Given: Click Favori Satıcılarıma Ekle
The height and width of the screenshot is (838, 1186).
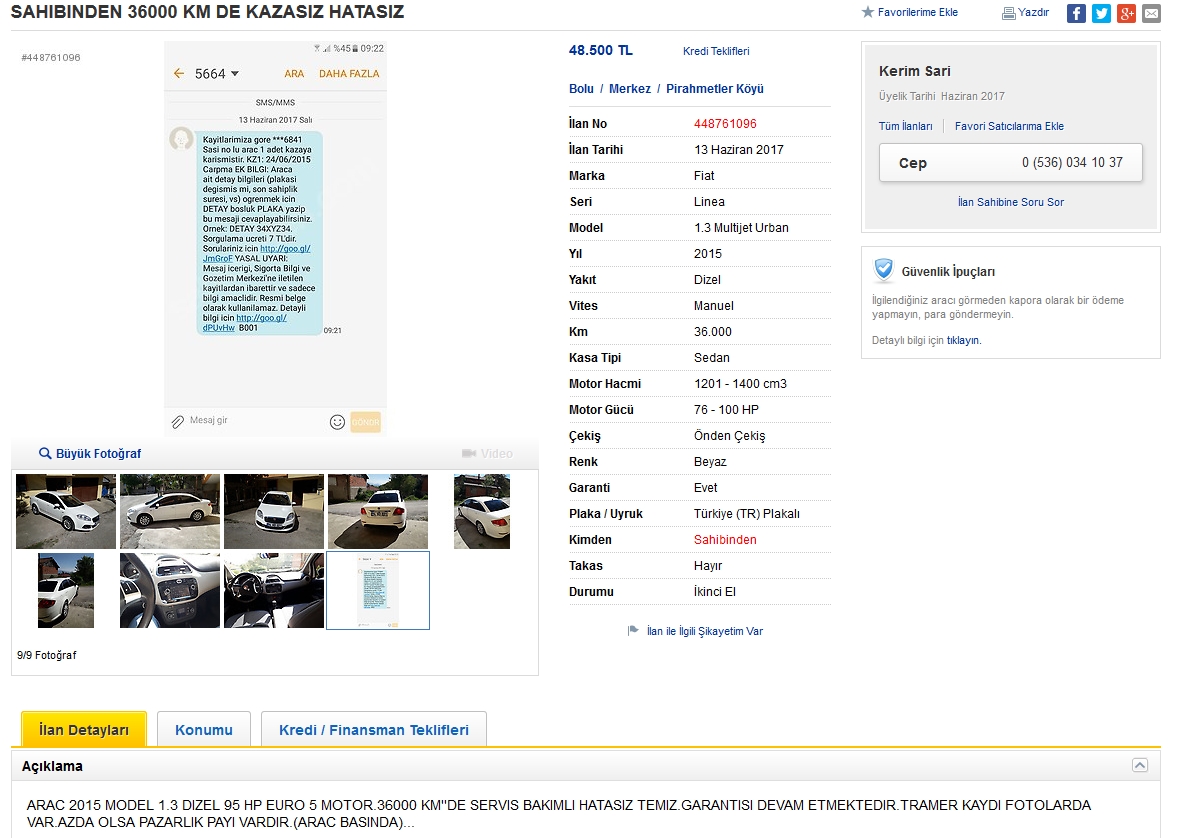Looking at the screenshot, I should point(1009,126).
